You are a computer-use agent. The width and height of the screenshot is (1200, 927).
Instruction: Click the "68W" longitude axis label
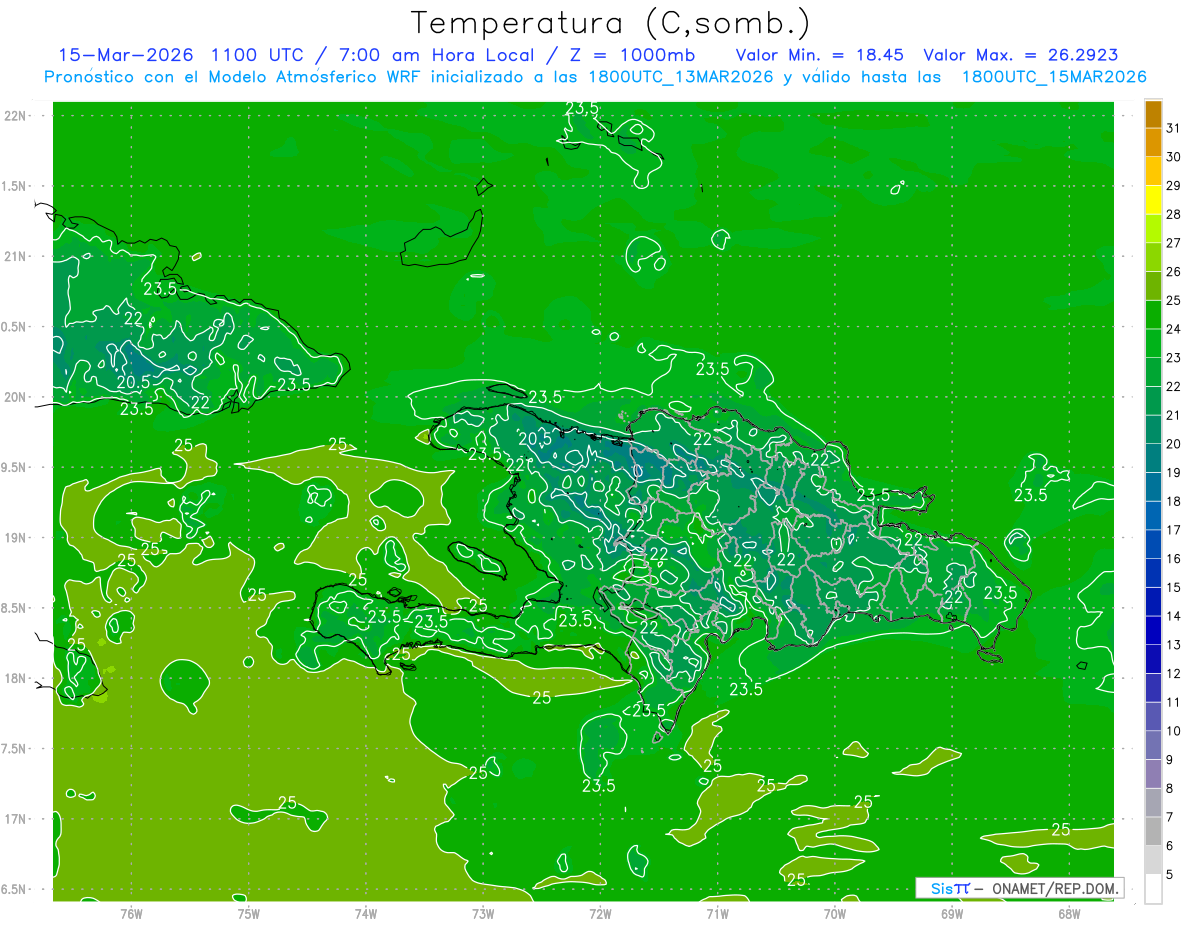[1069, 913]
